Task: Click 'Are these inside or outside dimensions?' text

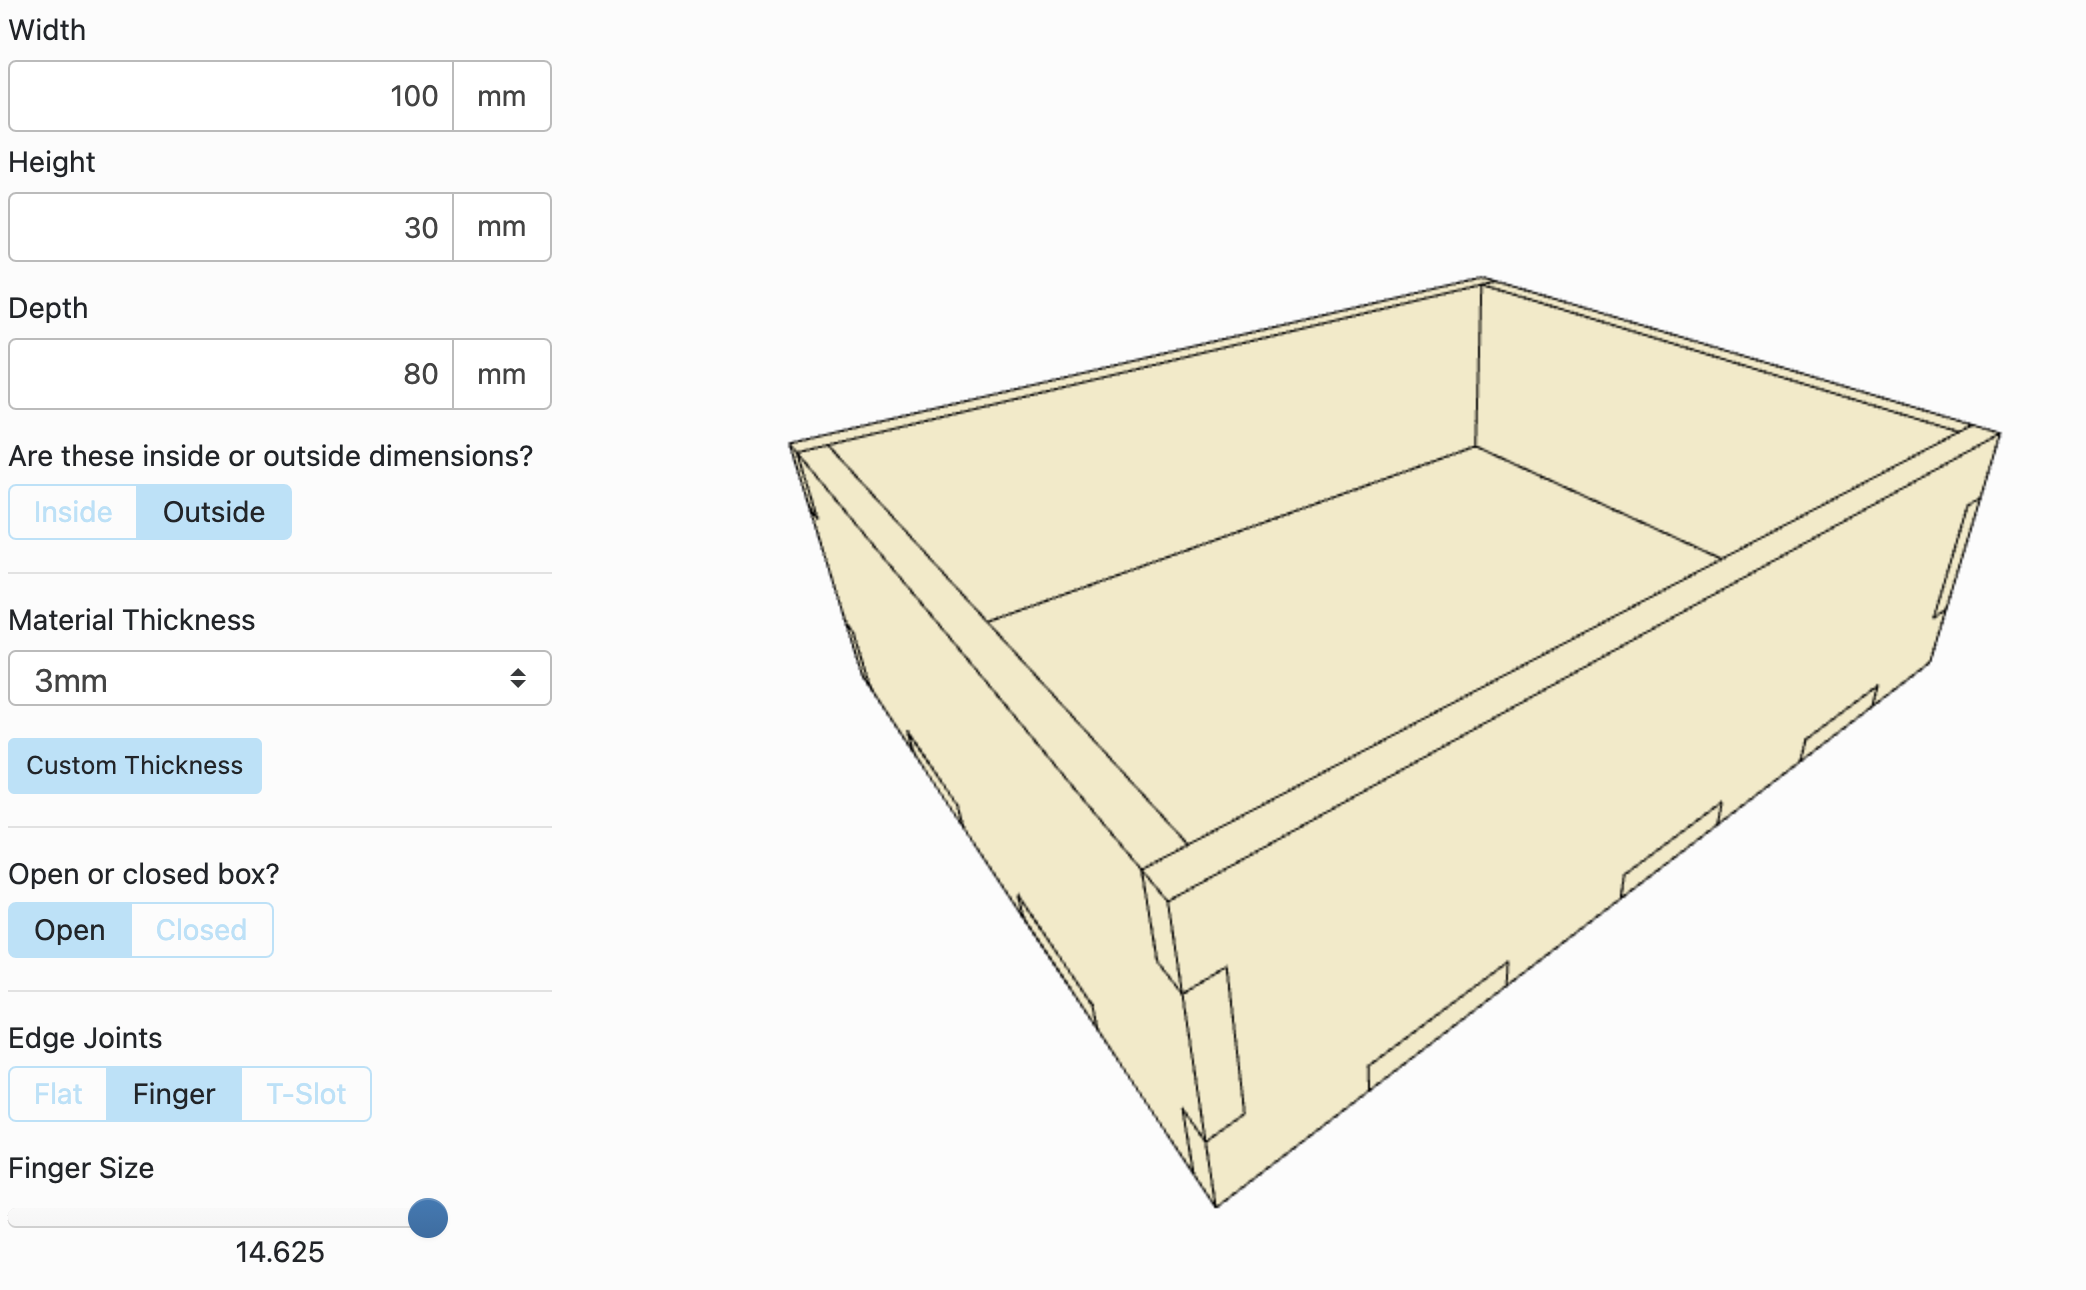Action: [271, 456]
